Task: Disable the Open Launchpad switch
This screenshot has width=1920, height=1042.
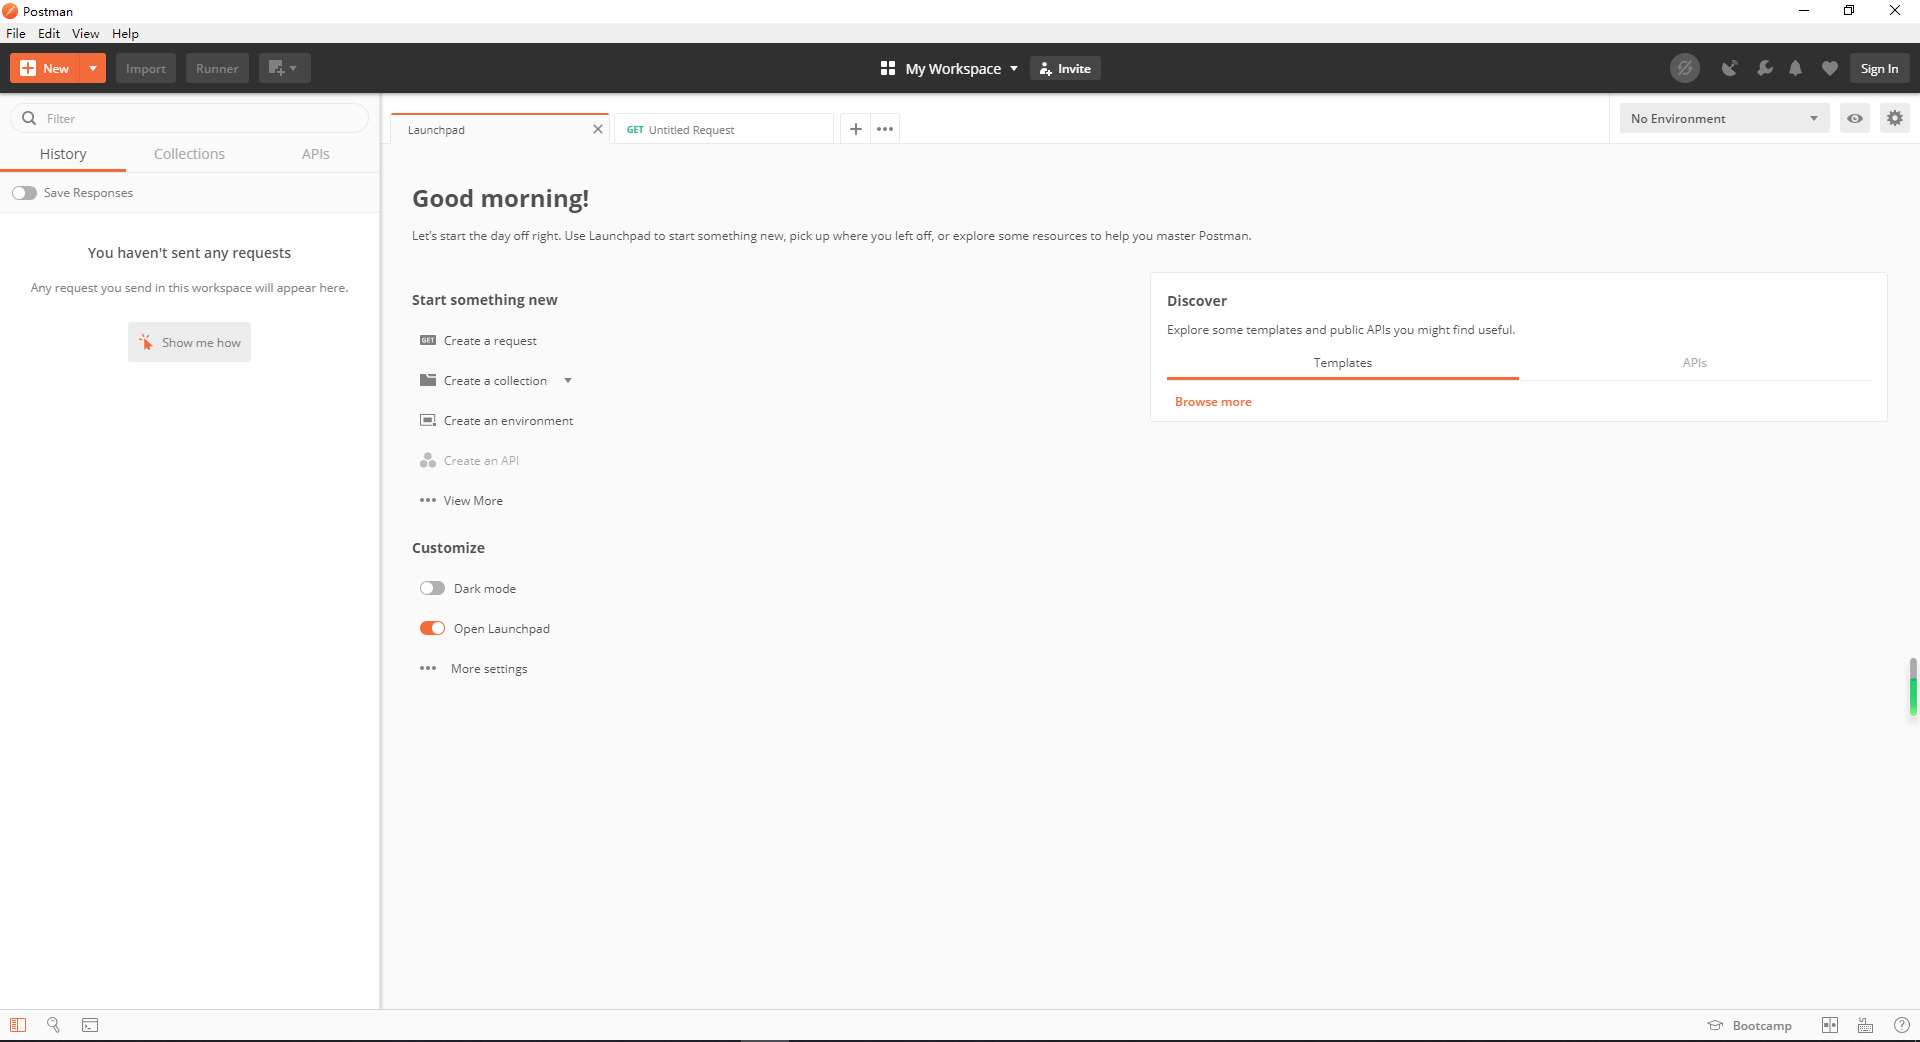Action: (432, 628)
